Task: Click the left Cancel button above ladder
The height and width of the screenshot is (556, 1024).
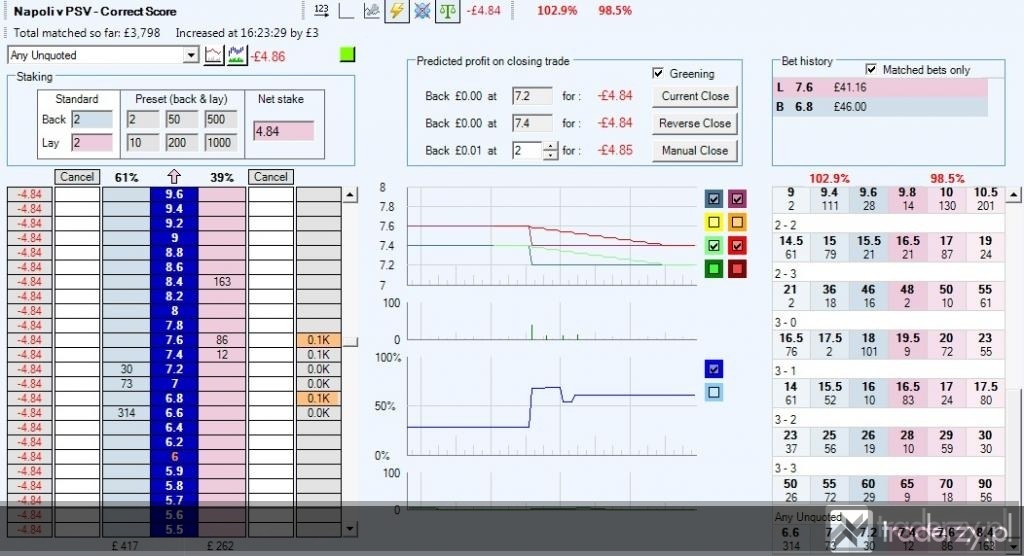Action: (x=77, y=176)
